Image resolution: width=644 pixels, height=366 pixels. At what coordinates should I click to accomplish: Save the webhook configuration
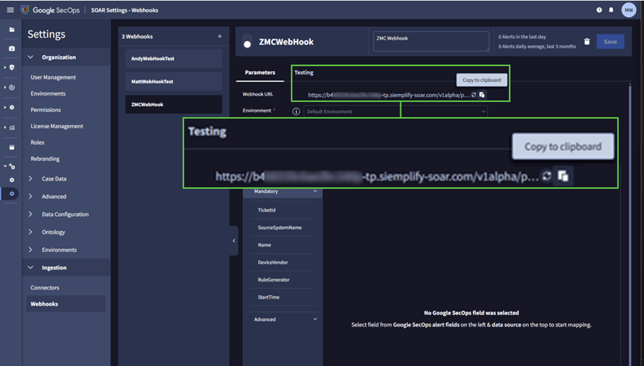coord(610,41)
